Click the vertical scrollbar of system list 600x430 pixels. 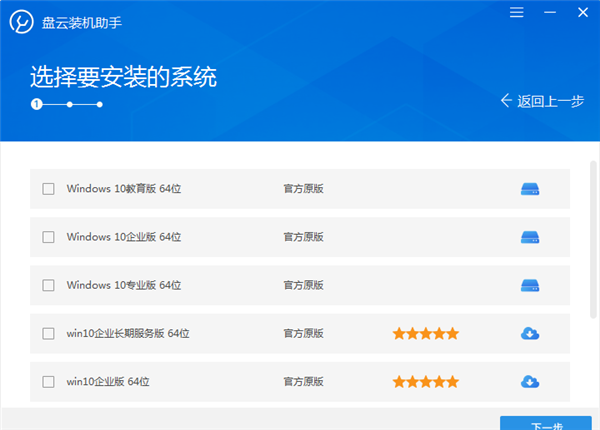[x=593, y=240]
